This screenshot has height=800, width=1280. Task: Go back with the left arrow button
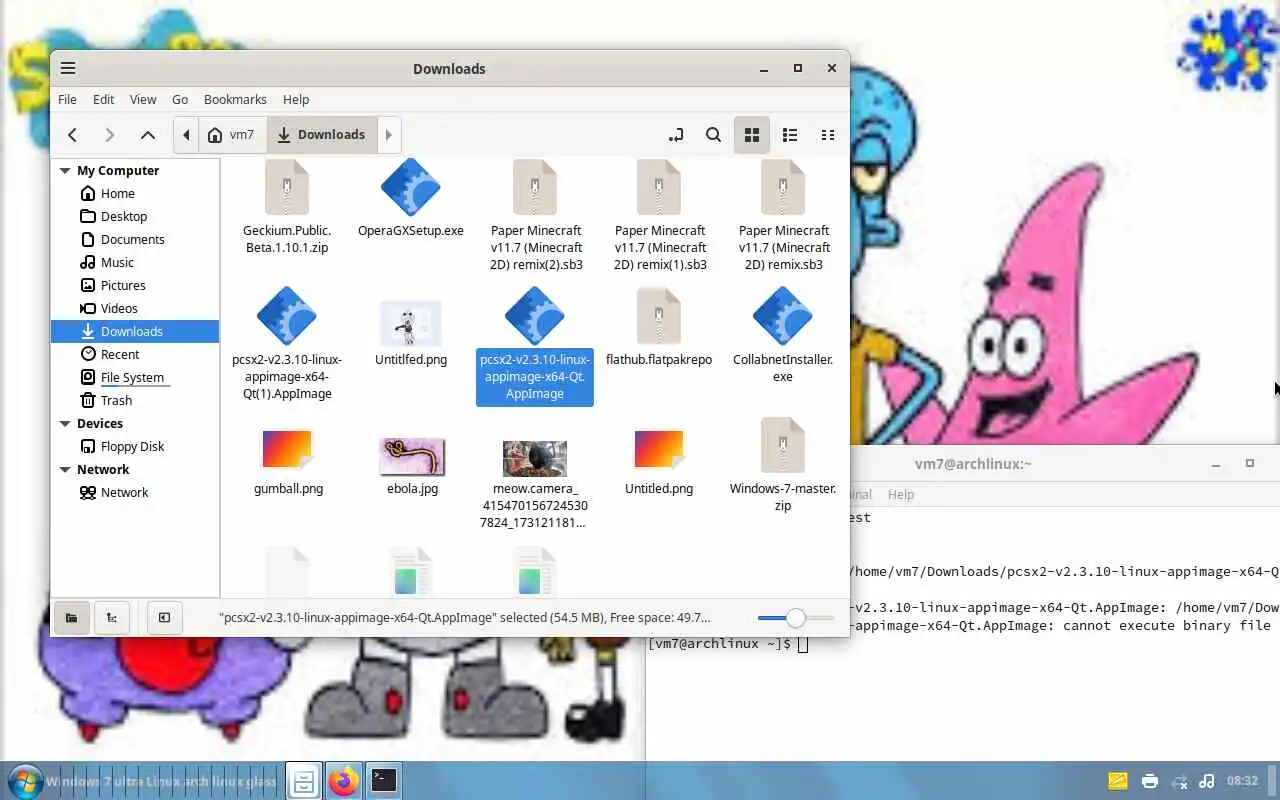(72, 135)
